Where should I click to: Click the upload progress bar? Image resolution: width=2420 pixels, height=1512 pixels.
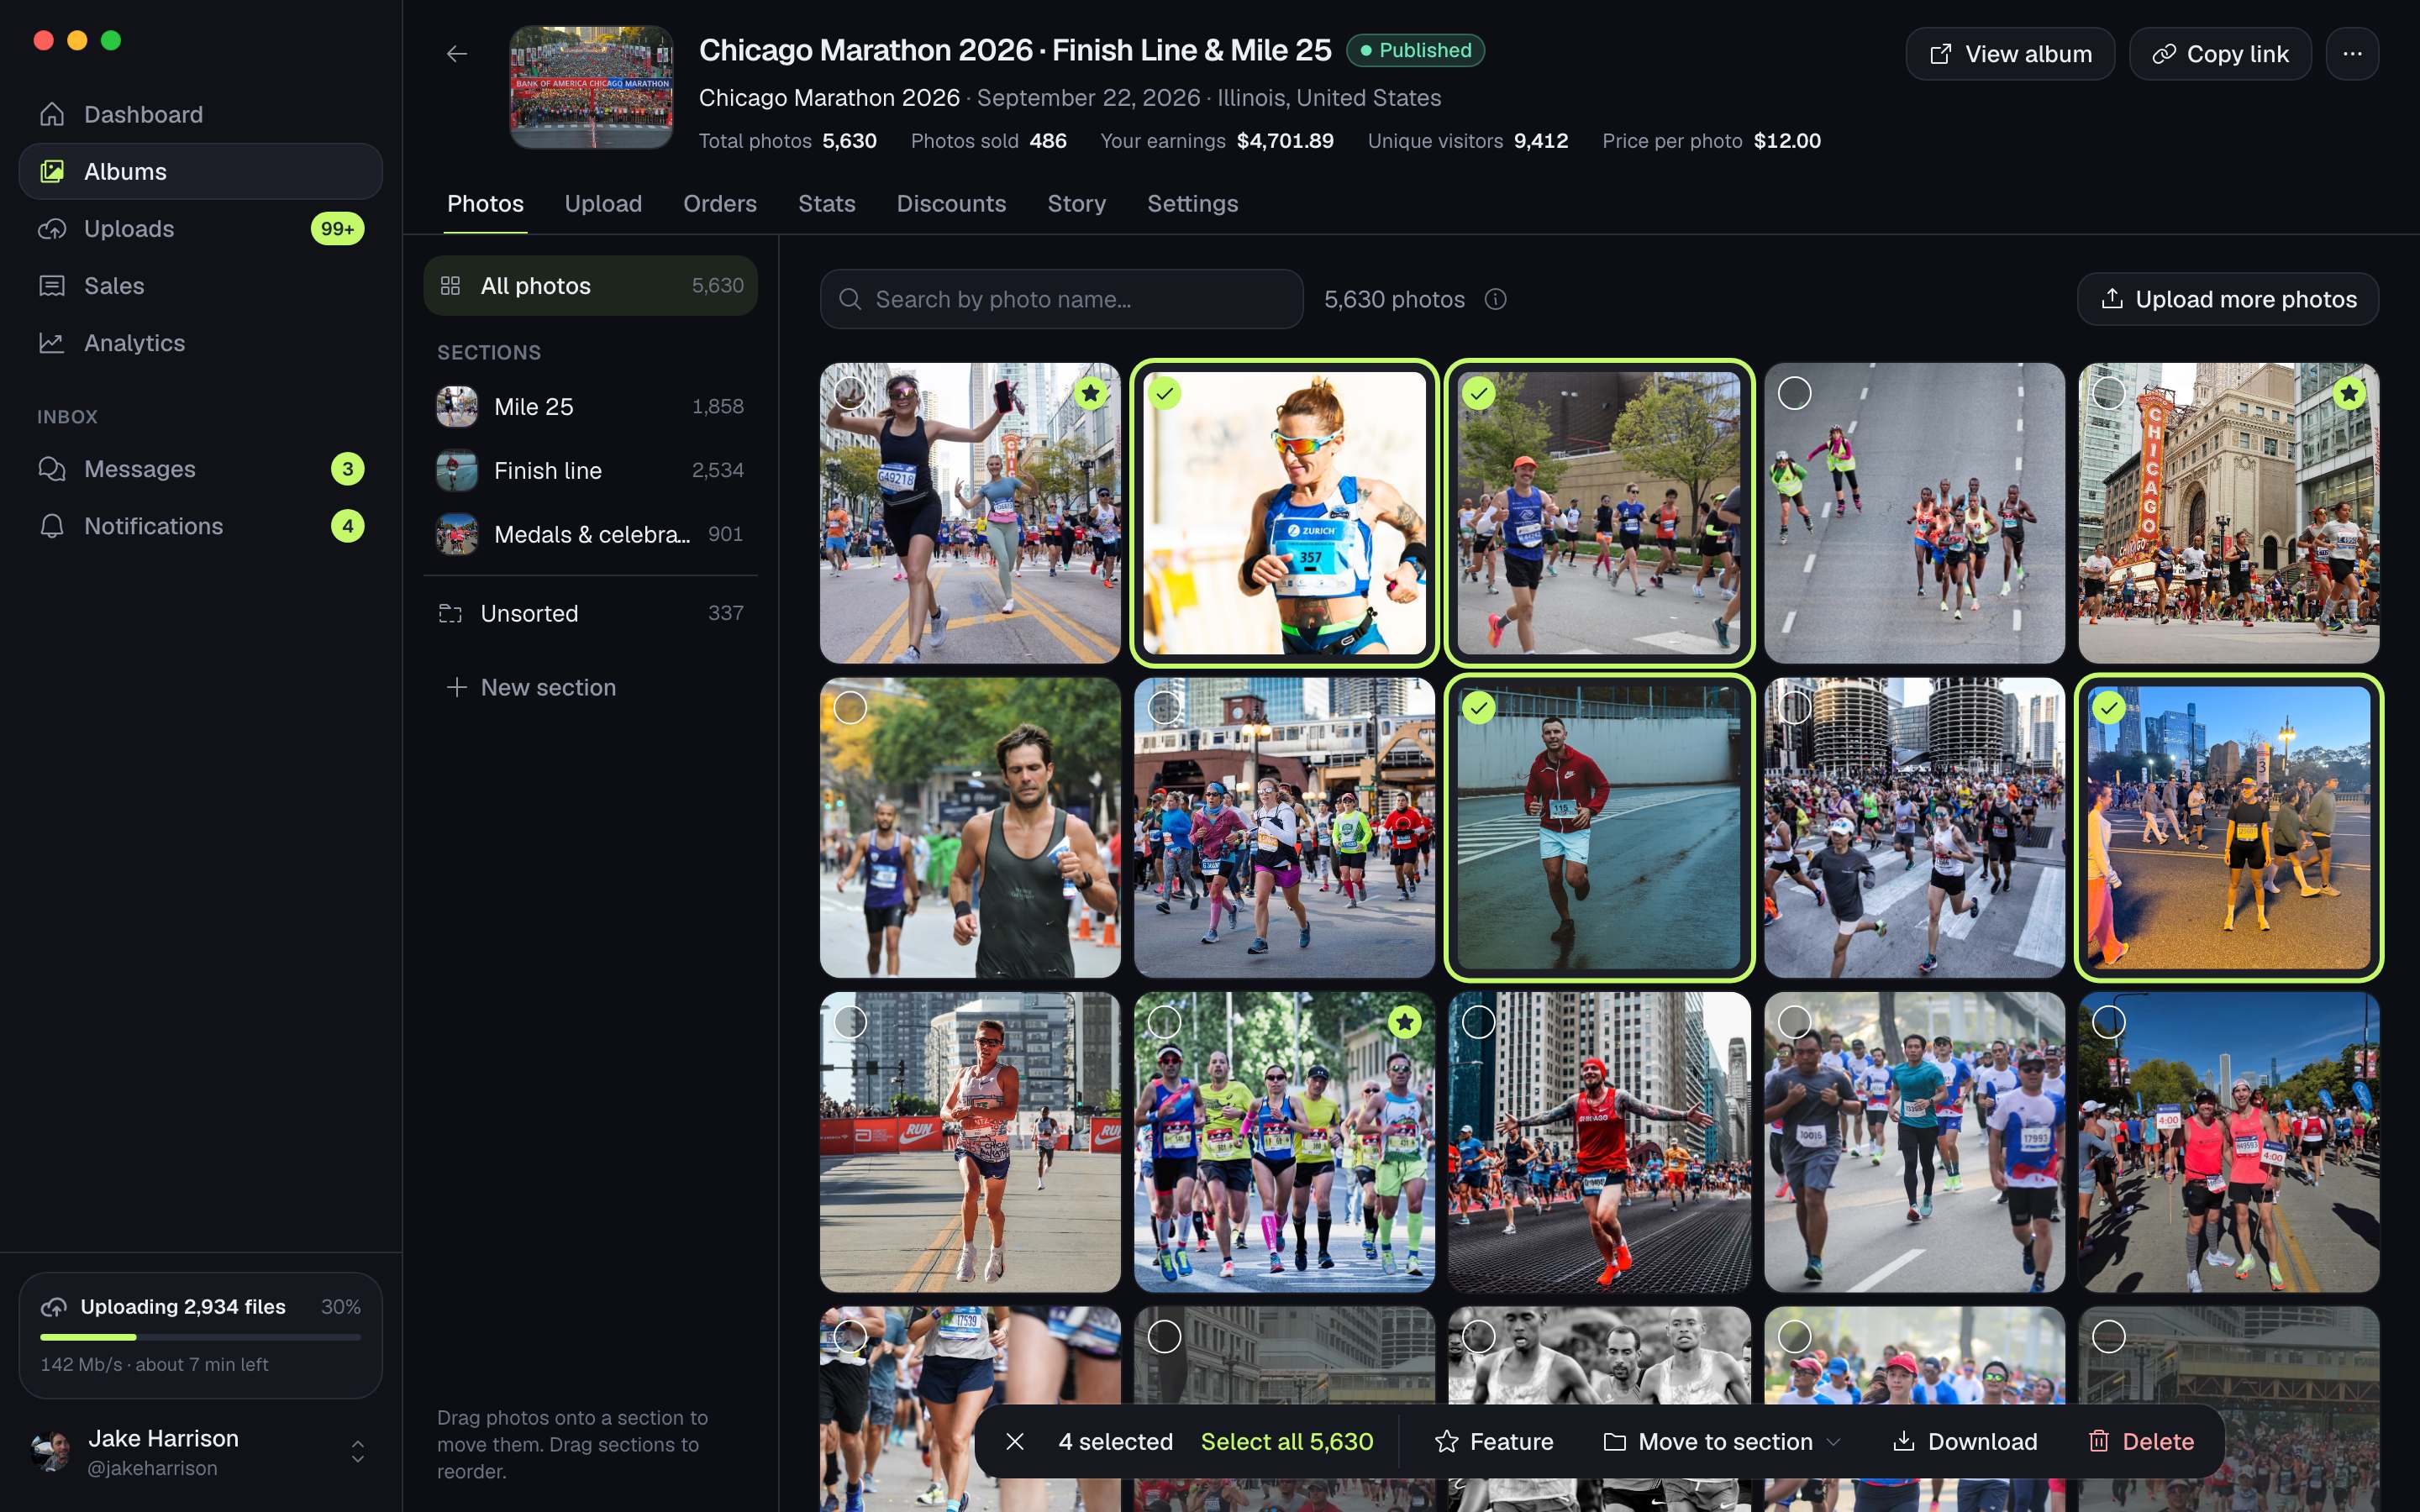(200, 1337)
